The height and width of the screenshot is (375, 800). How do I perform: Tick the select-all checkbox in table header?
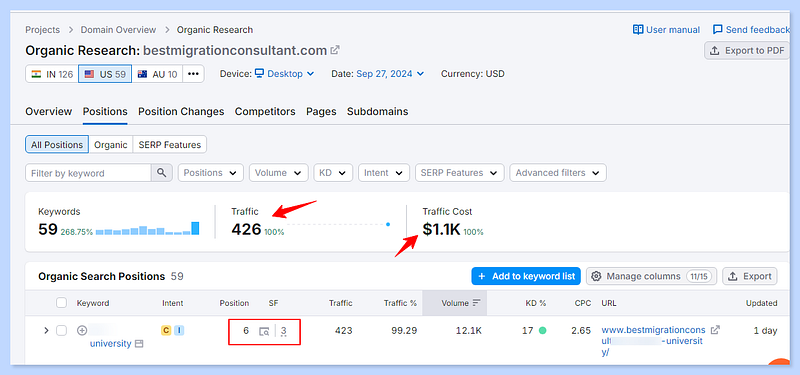(x=61, y=303)
